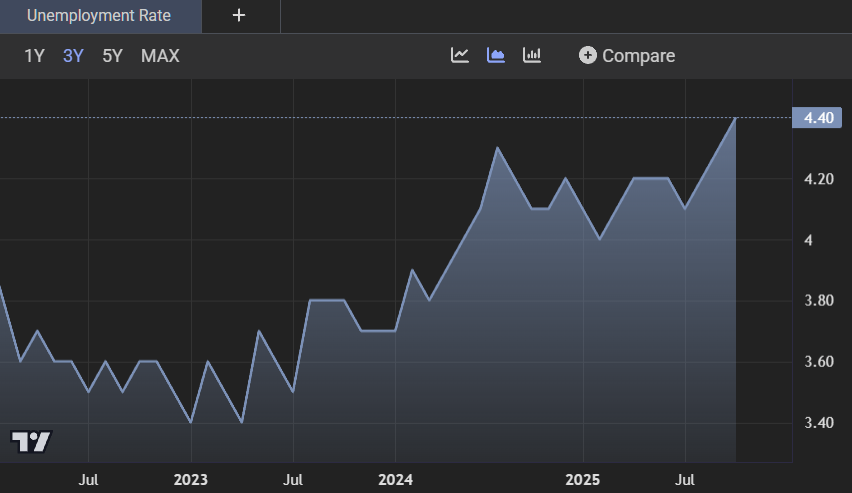Click the Compare button

click(627, 56)
